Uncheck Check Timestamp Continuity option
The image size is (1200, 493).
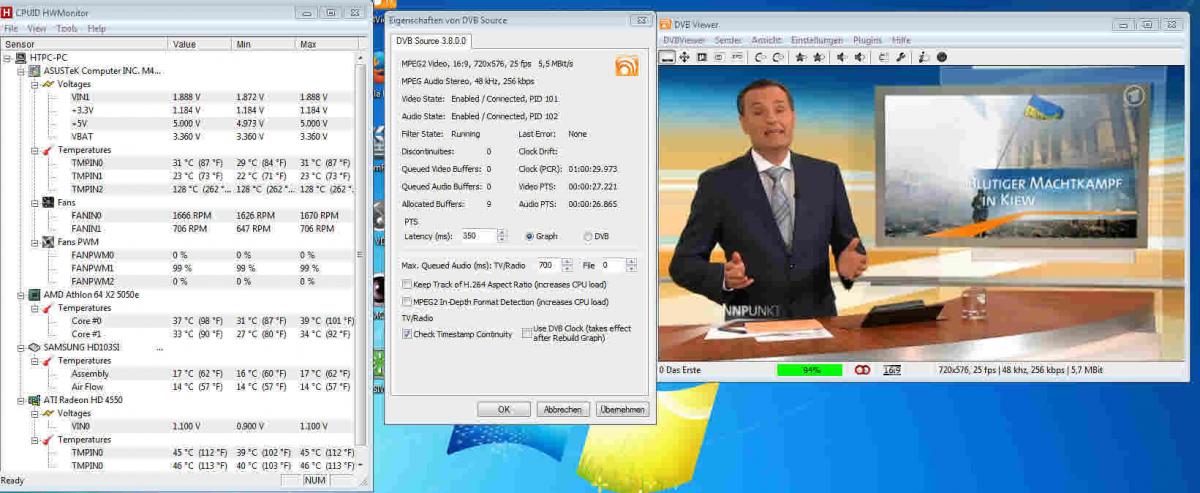coord(406,334)
